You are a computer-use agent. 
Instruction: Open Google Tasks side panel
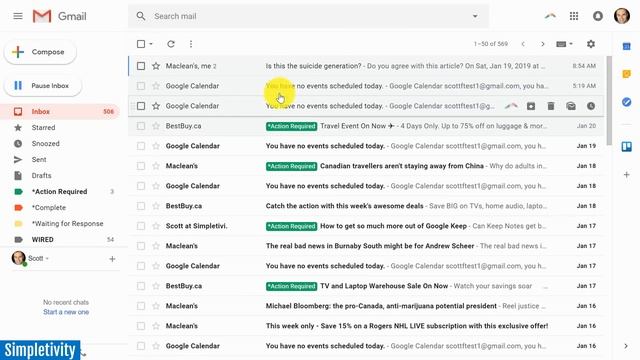point(627,102)
